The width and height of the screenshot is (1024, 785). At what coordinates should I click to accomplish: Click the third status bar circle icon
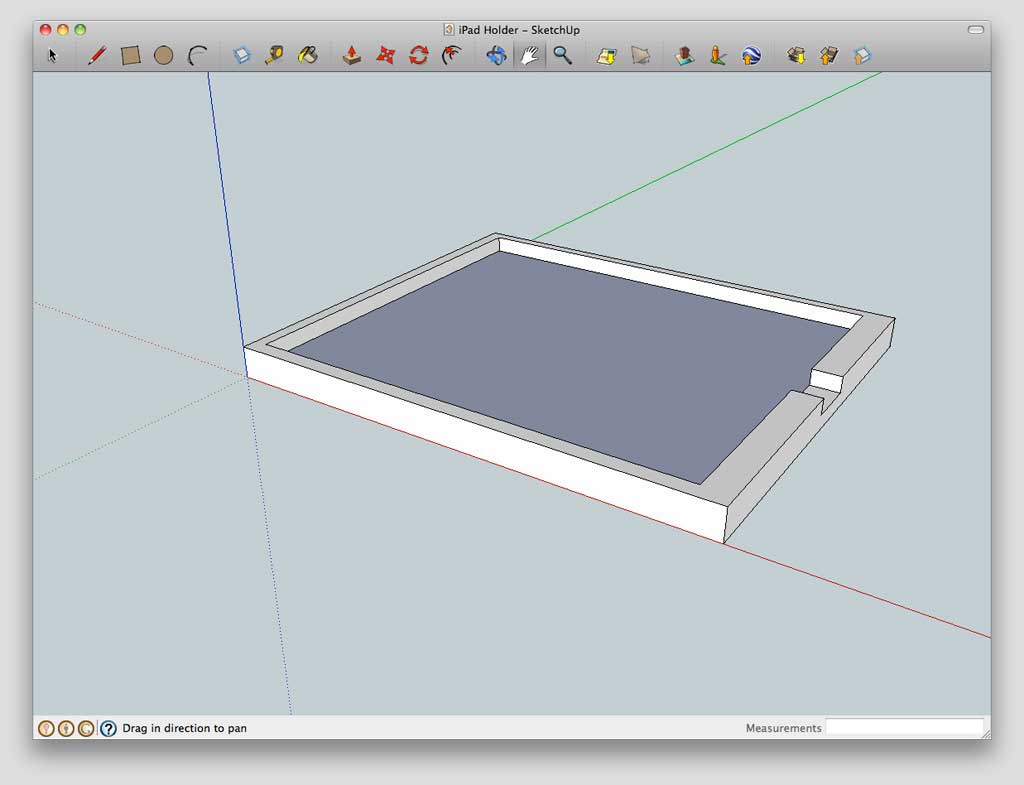(86, 728)
